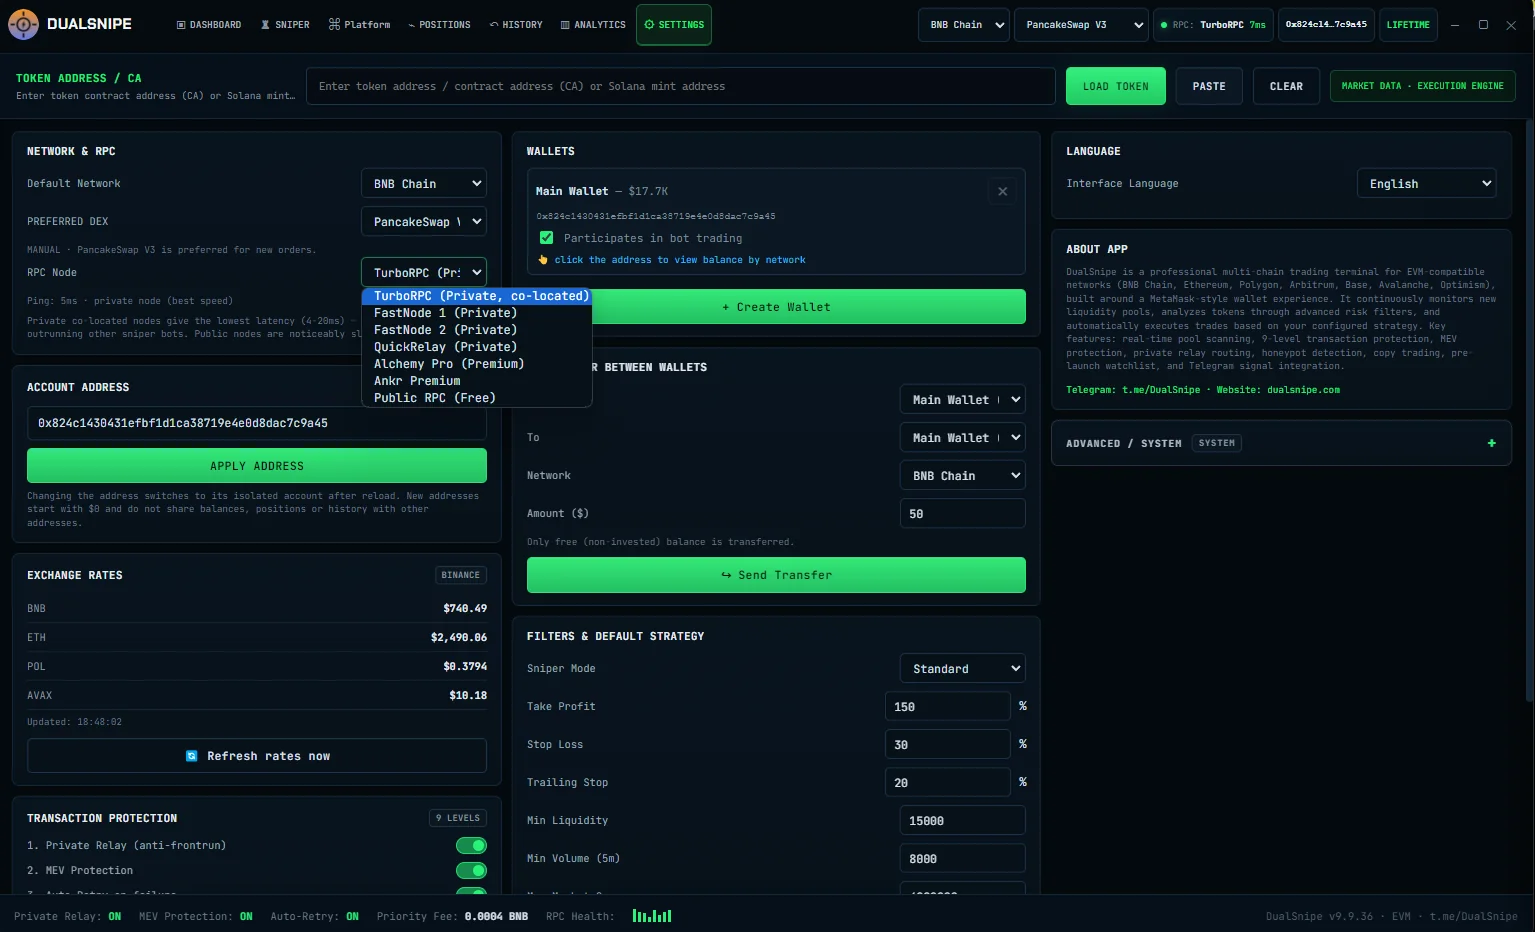Switch to the Dashboard tab
Screen dimensions: 1535x932
click(209, 25)
